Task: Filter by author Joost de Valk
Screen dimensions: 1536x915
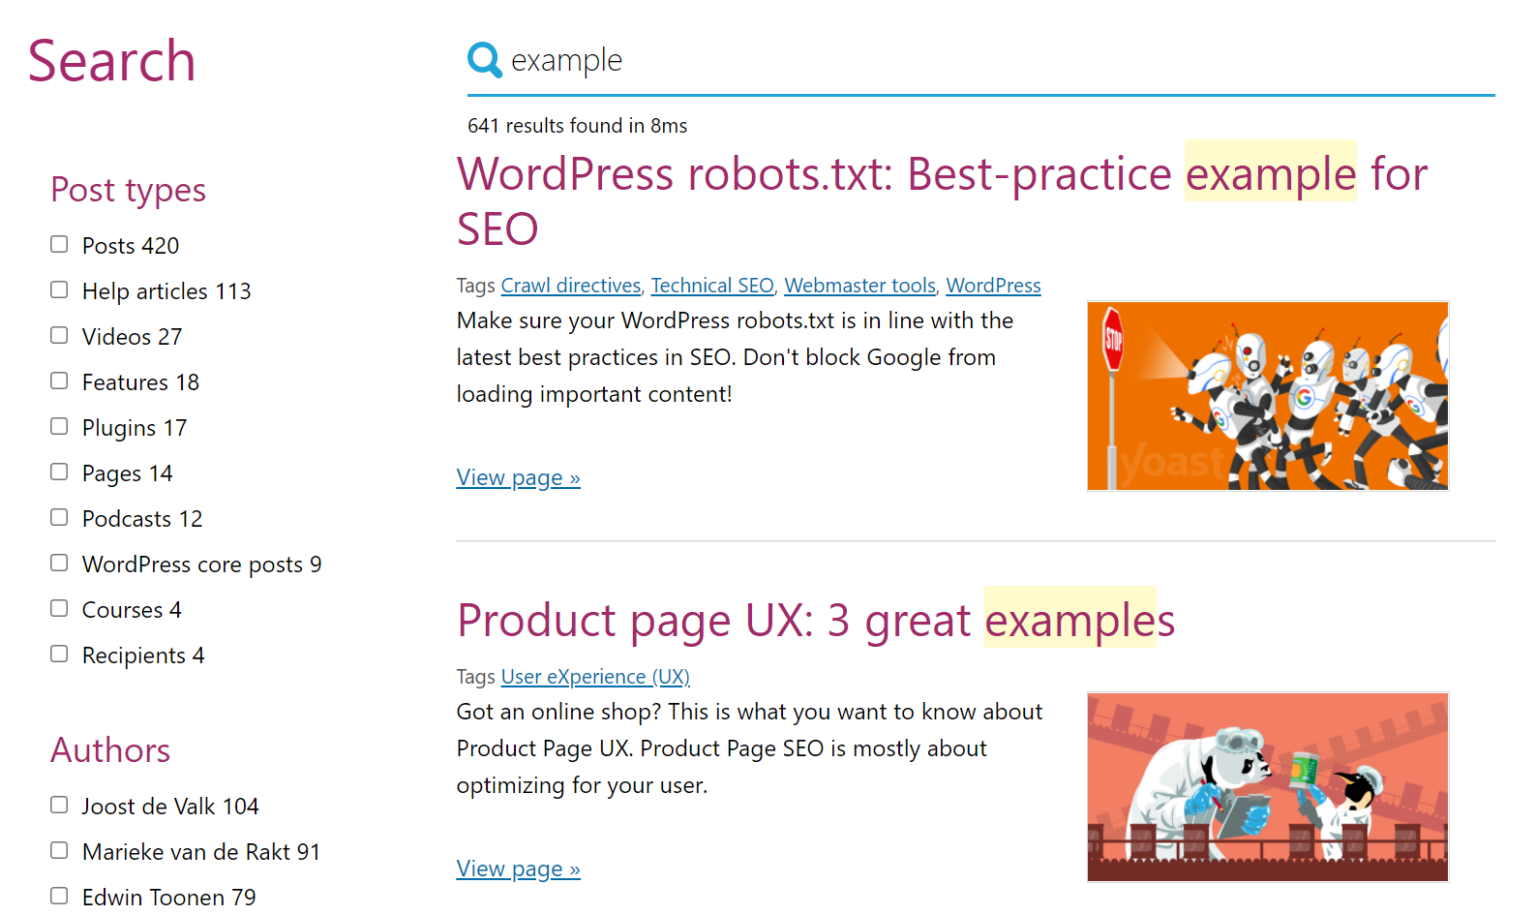Action: pyautogui.click(x=58, y=804)
